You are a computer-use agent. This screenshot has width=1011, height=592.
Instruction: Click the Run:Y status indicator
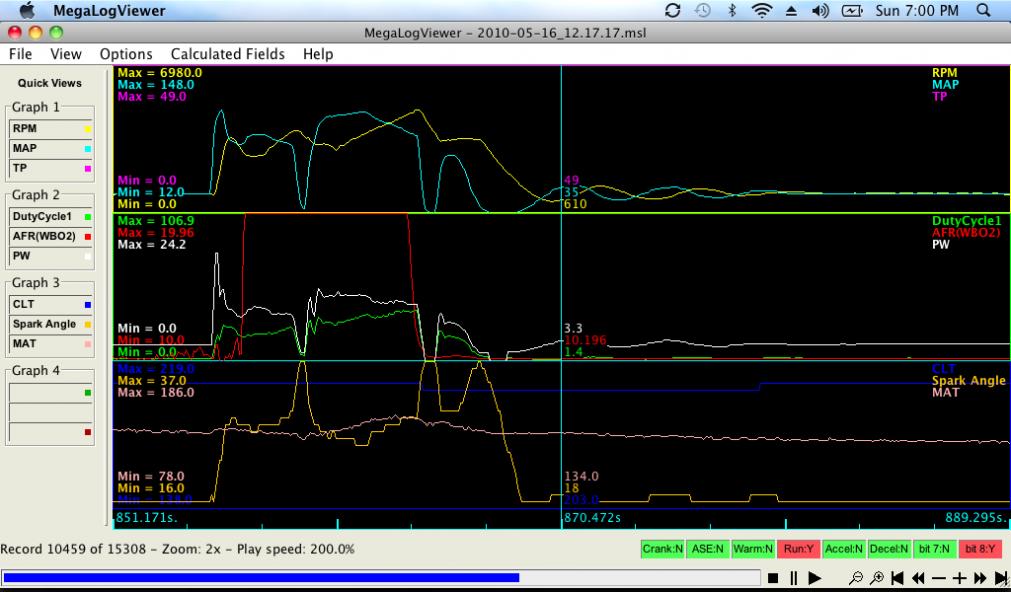coord(798,549)
